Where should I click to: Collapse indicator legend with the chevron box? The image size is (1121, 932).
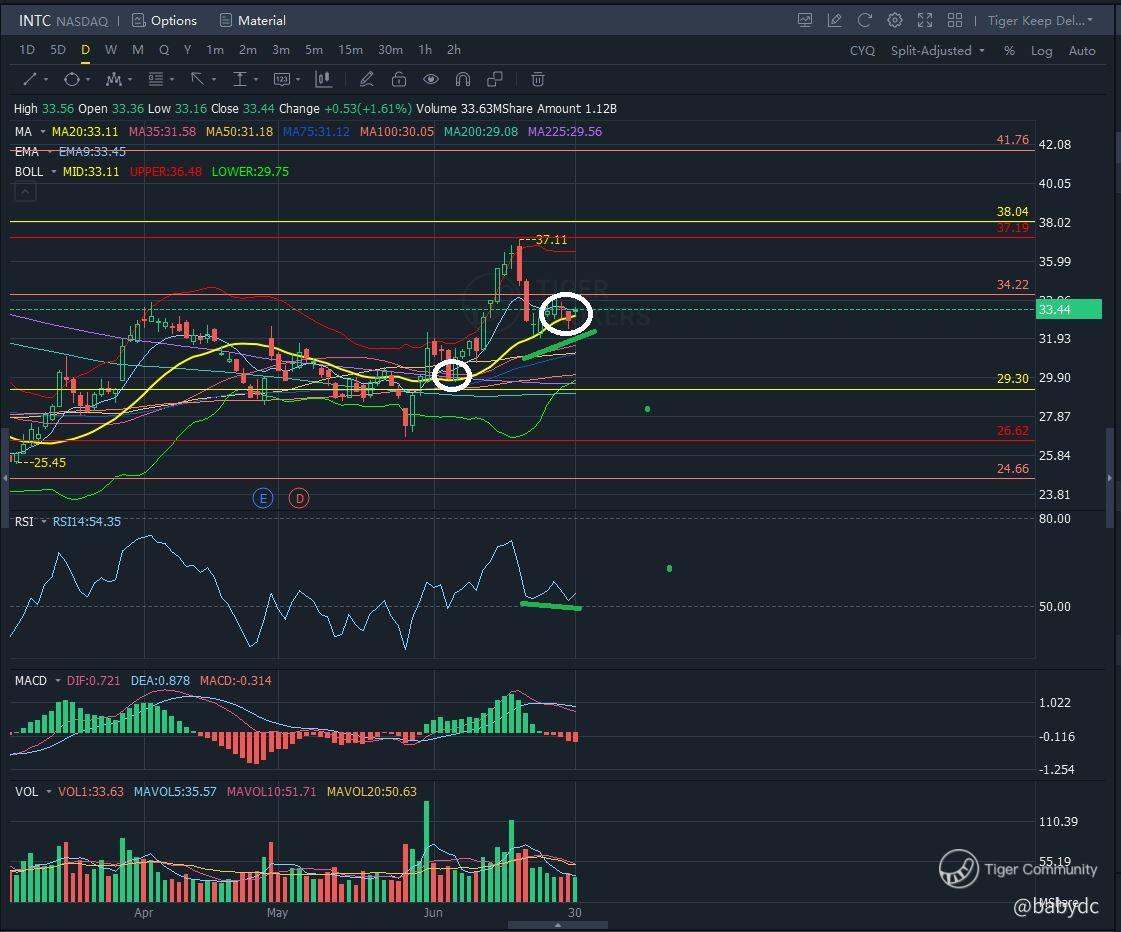coord(25,192)
